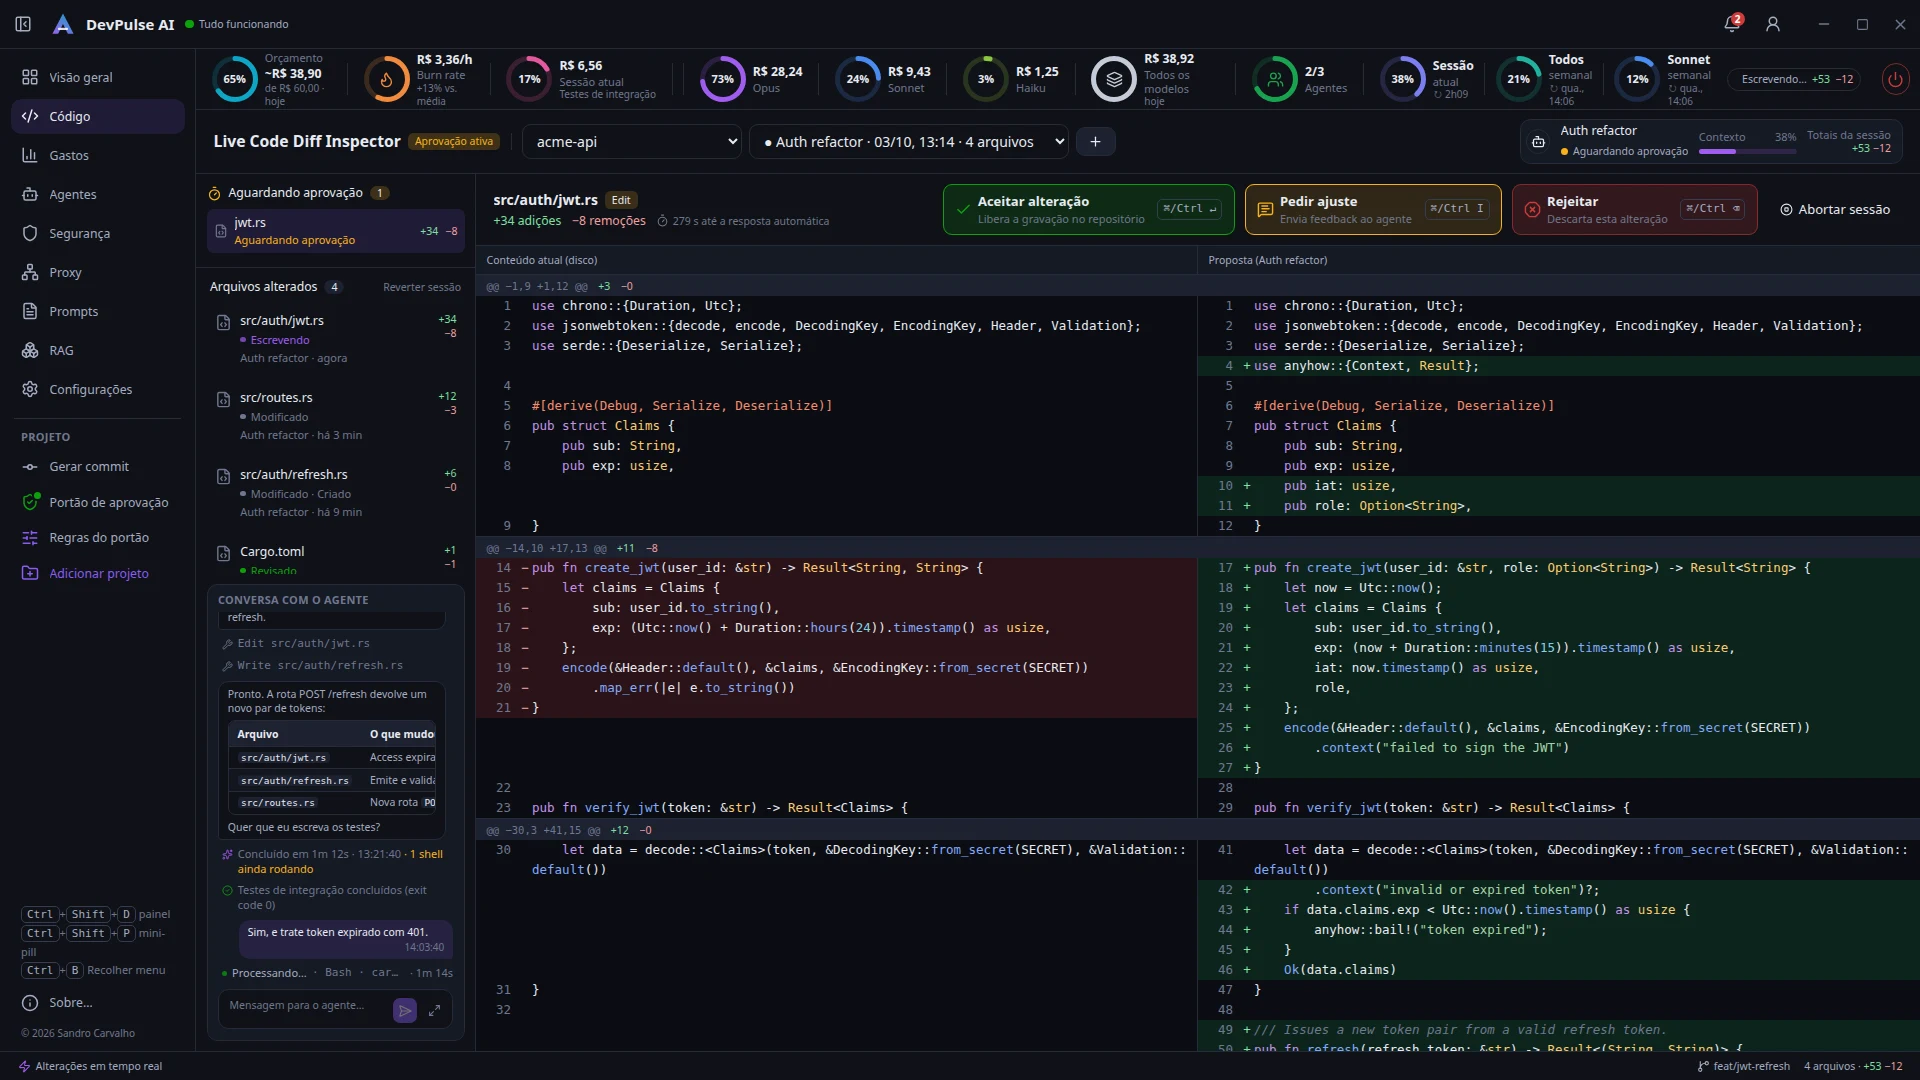Click the Reverter sessão link
1920x1080 pixels.
pyautogui.click(x=421, y=287)
